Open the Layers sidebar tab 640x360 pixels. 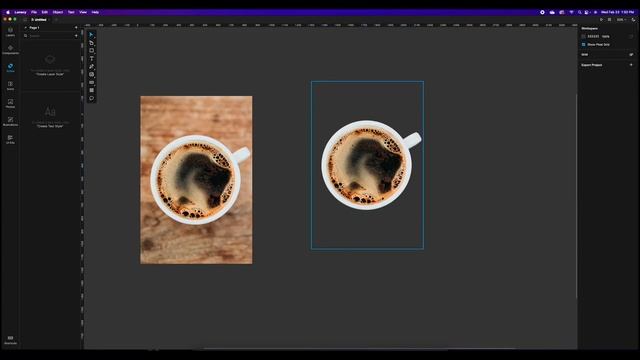[10, 32]
